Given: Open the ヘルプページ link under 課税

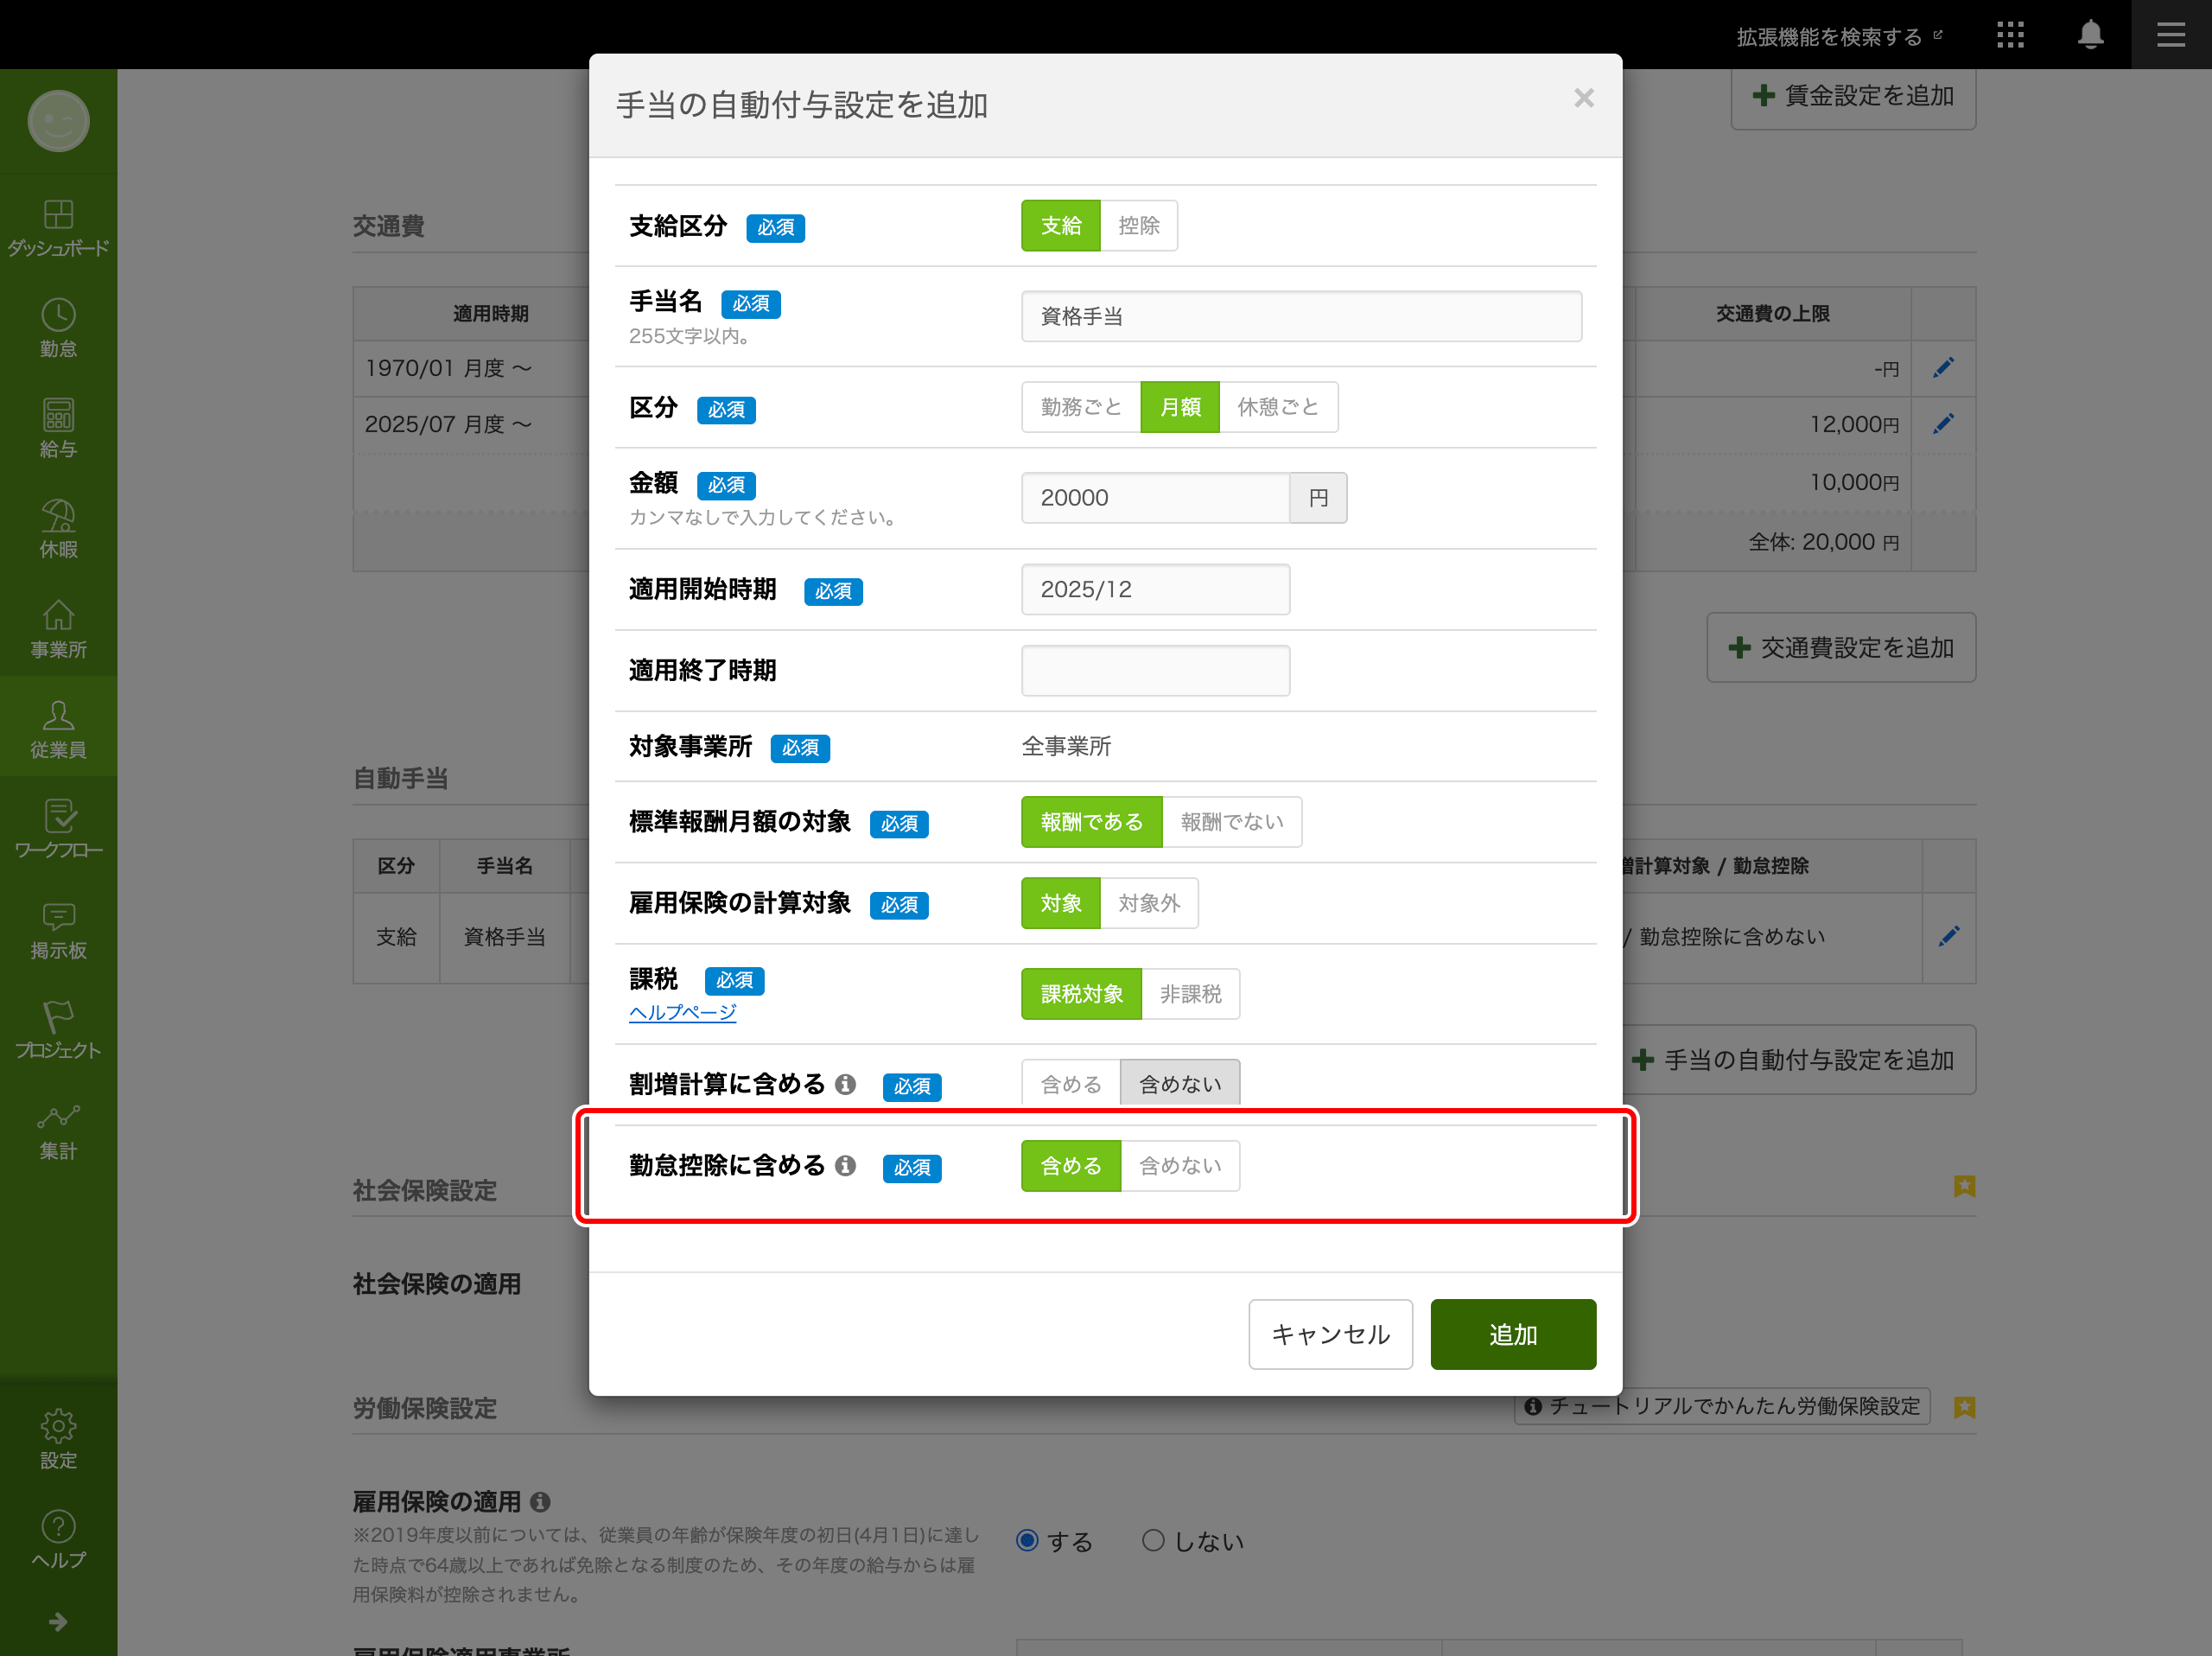Looking at the screenshot, I should 682,1012.
